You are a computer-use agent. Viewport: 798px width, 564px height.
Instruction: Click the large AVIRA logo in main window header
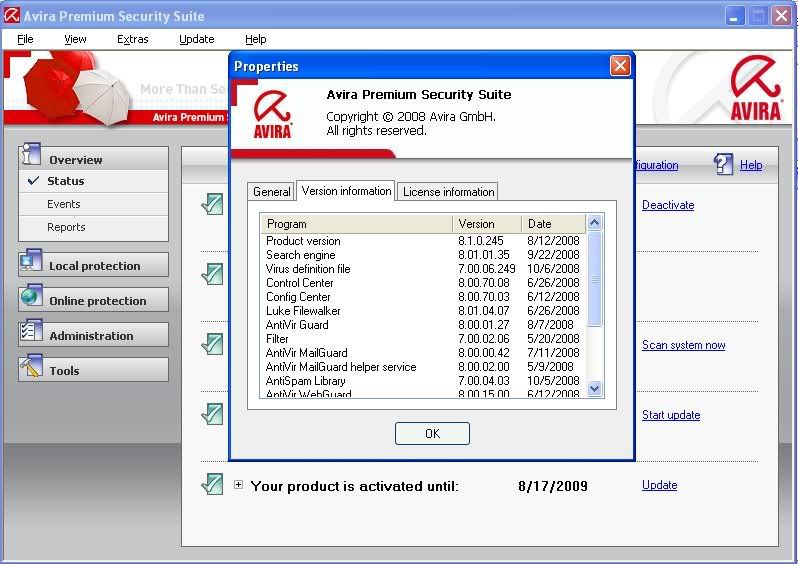pos(755,88)
